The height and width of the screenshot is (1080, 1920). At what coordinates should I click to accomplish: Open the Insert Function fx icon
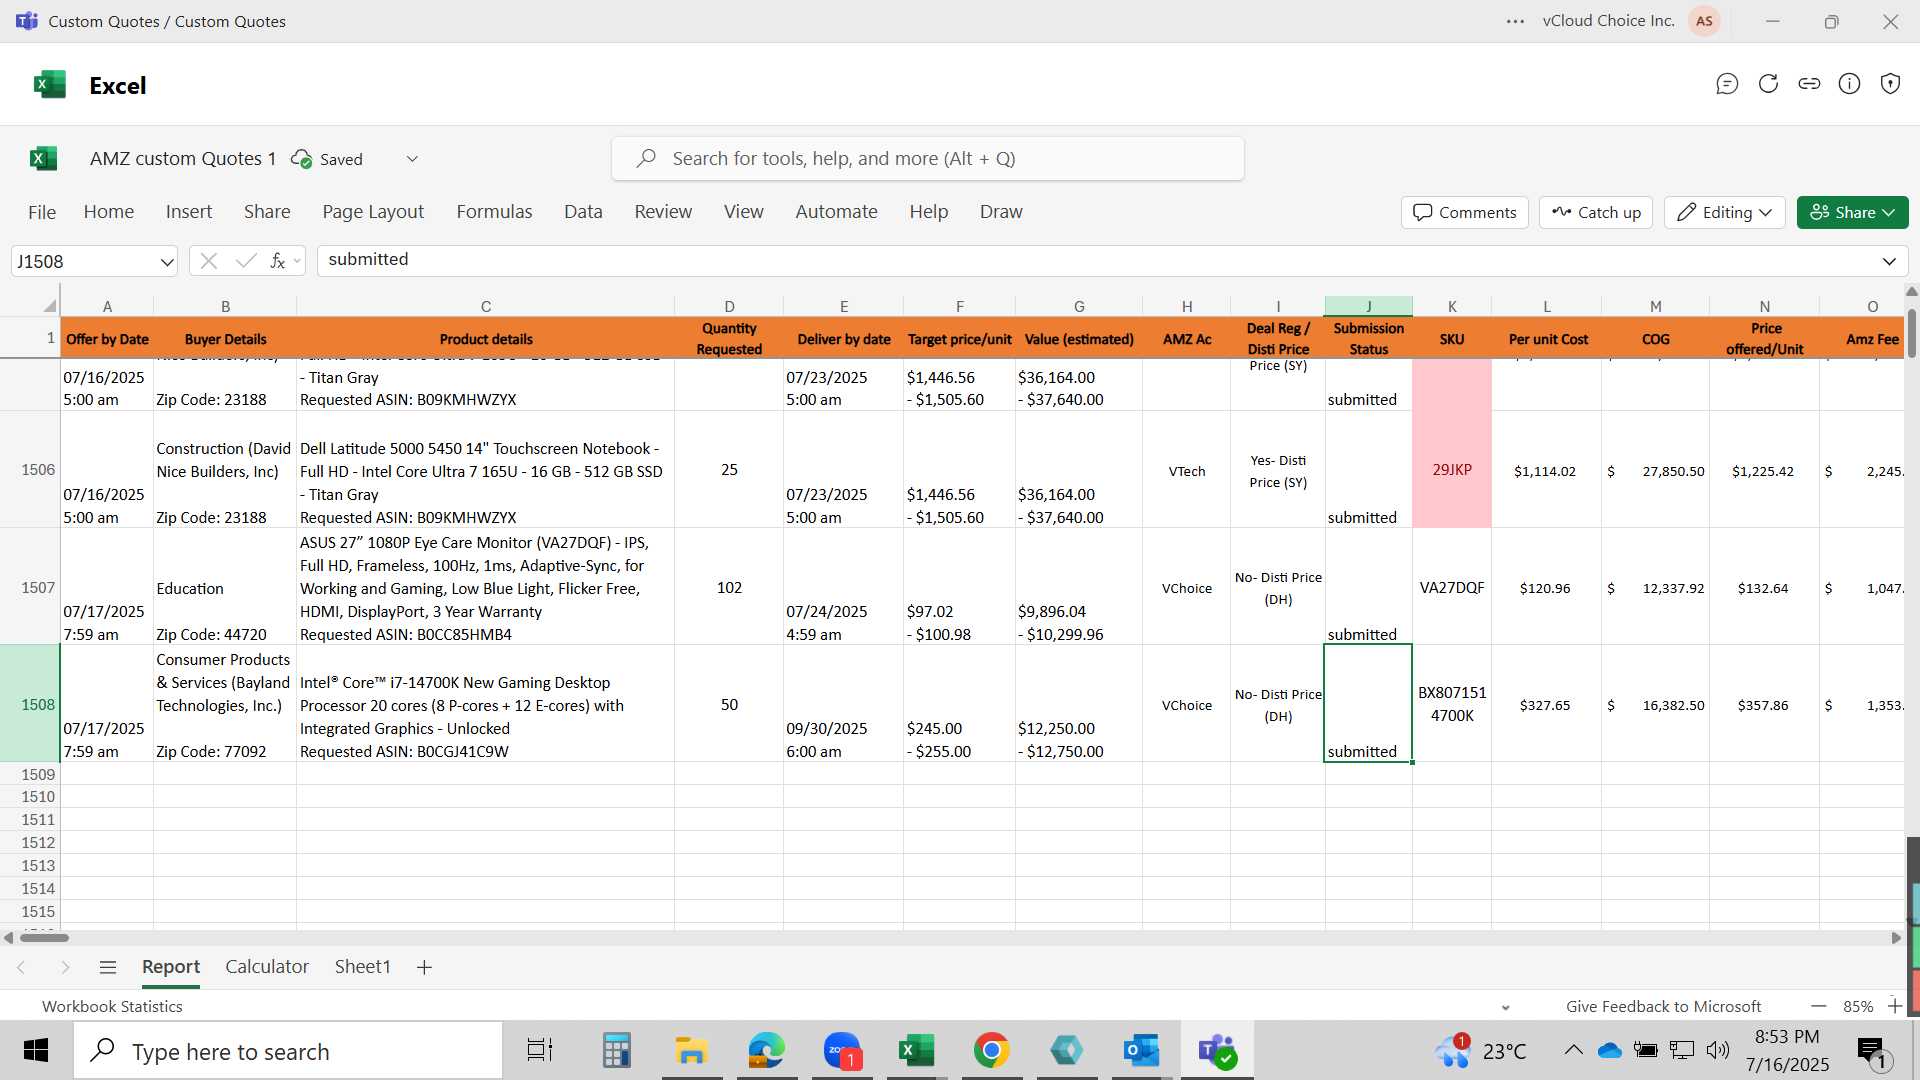[x=278, y=261]
